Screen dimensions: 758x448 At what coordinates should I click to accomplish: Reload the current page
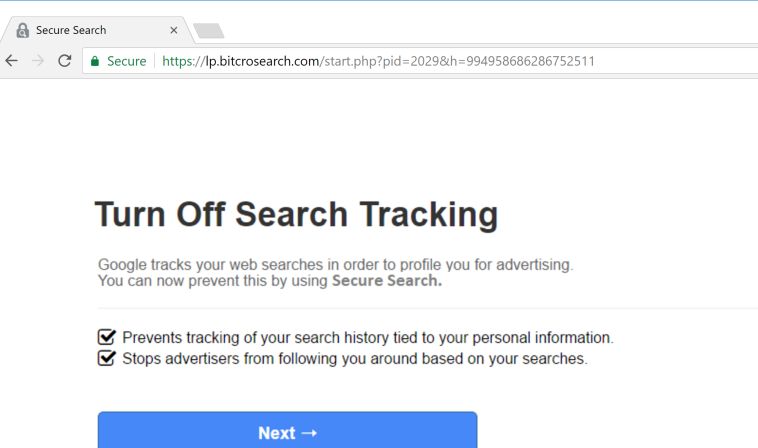click(x=65, y=61)
